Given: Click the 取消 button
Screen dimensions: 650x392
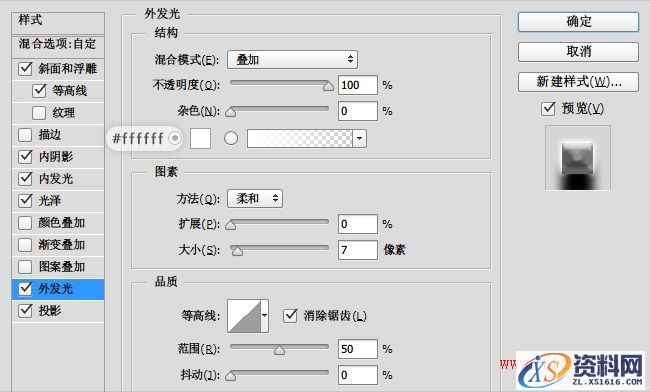Looking at the screenshot, I should click(x=578, y=52).
